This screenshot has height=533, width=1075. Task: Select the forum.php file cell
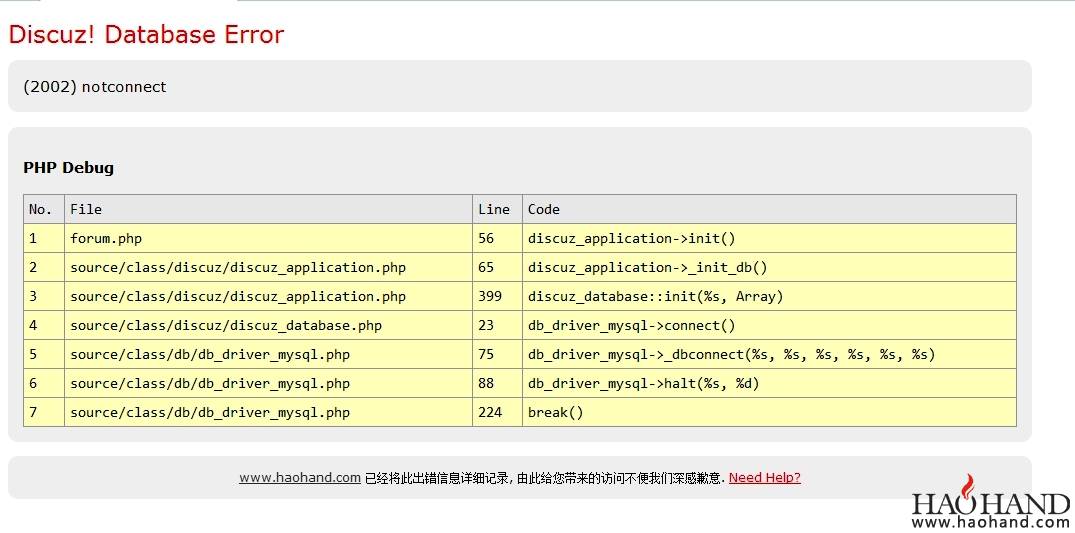click(268, 239)
